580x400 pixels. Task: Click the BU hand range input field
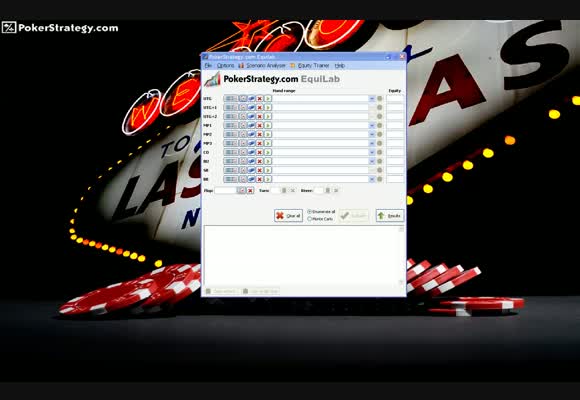click(x=321, y=161)
